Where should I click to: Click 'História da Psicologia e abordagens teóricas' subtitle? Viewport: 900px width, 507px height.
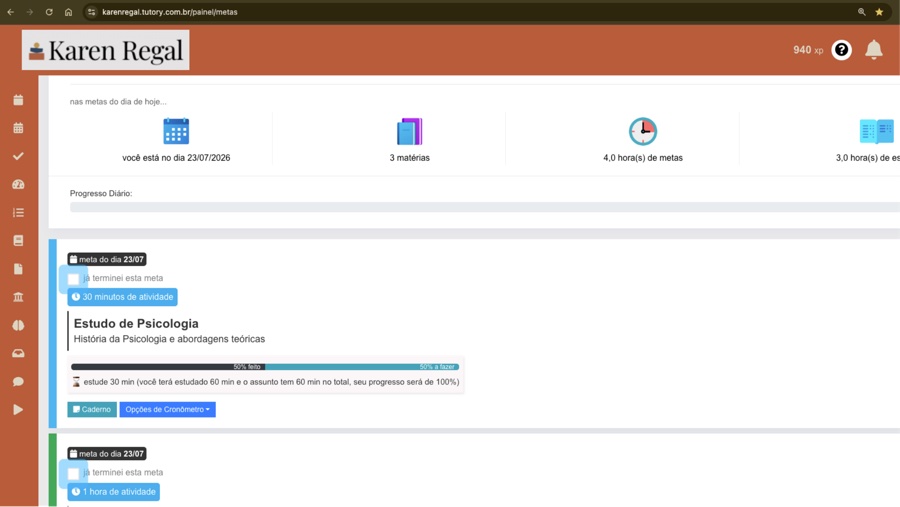[169, 339]
